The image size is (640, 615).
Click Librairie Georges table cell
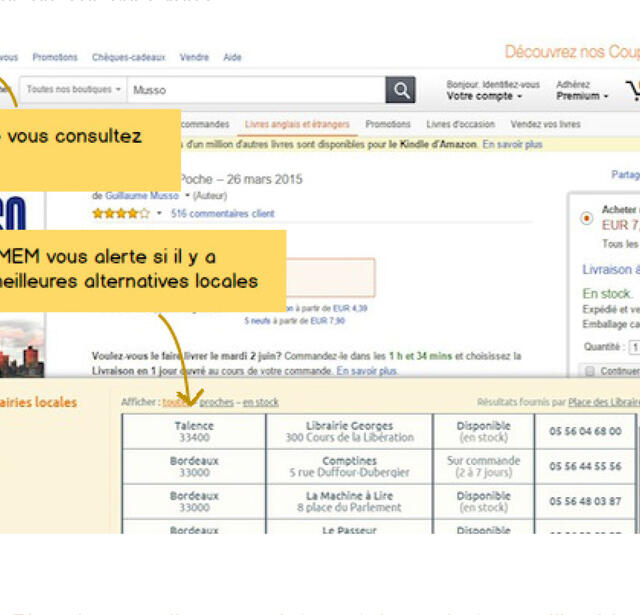[349, 432]
